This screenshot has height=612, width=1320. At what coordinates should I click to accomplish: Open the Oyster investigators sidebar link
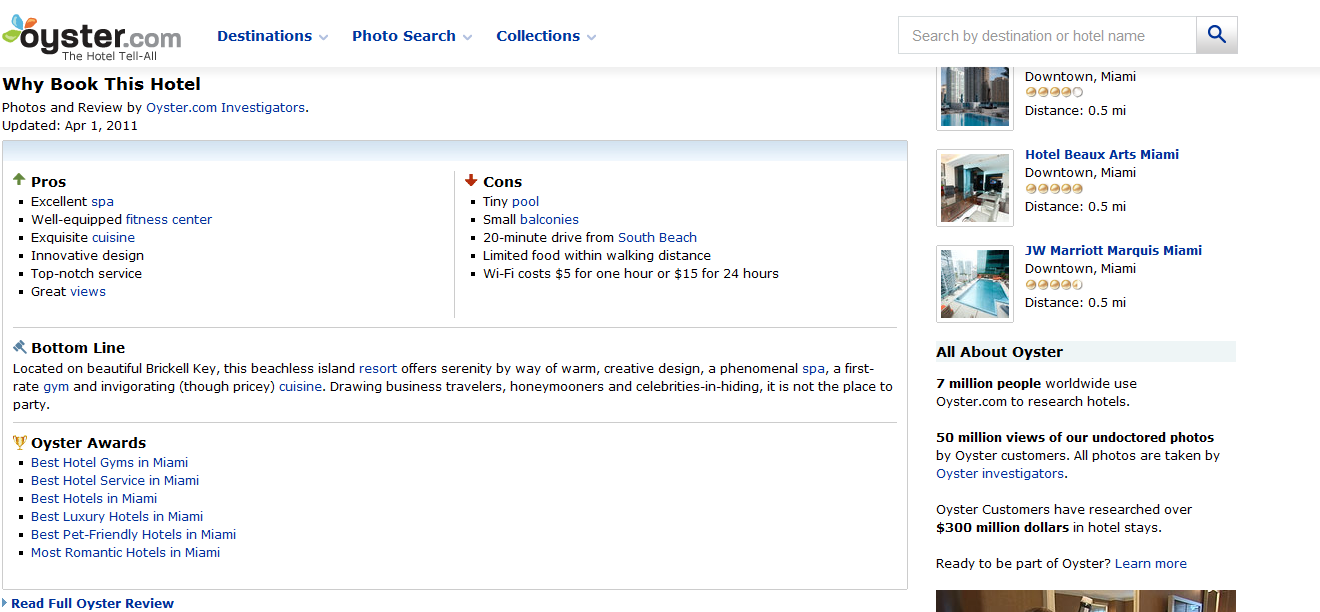(999, 473)
